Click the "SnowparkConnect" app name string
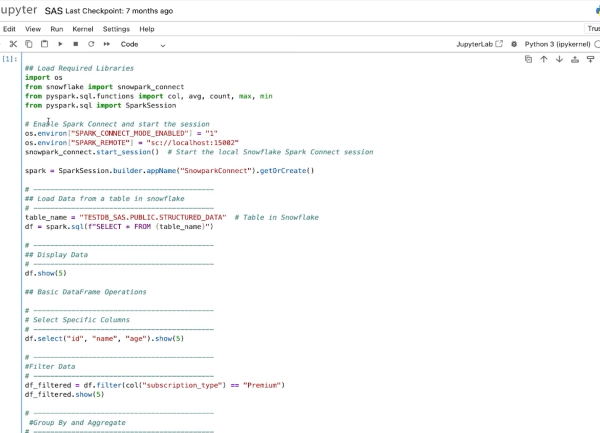The width and height of the screenshot is (600, 433). (x=216, y=171)
